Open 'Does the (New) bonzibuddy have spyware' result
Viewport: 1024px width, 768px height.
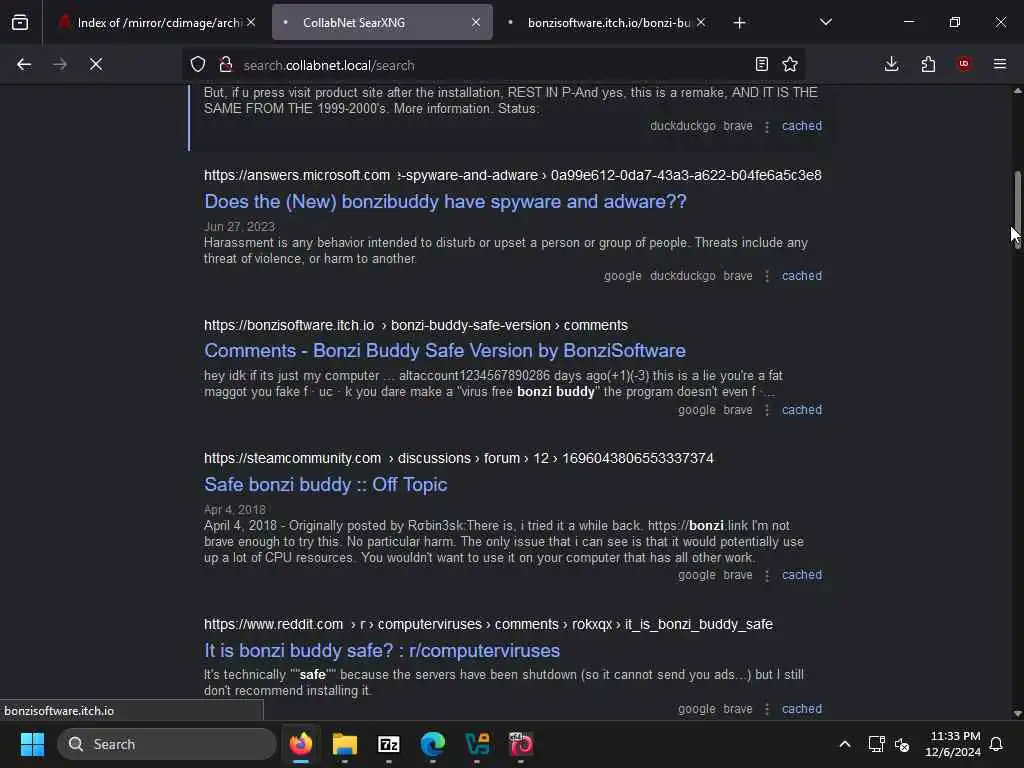pos(445,201)
